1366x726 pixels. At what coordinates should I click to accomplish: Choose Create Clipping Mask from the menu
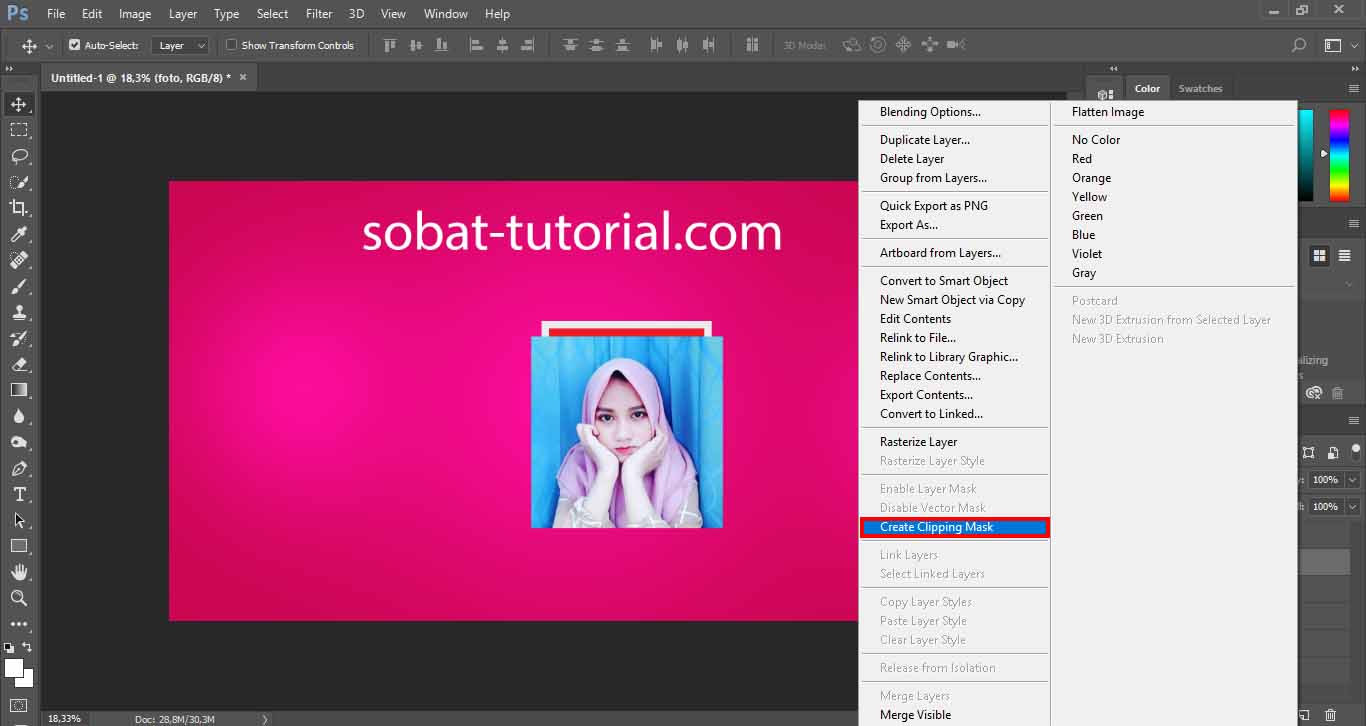(940, 527)
